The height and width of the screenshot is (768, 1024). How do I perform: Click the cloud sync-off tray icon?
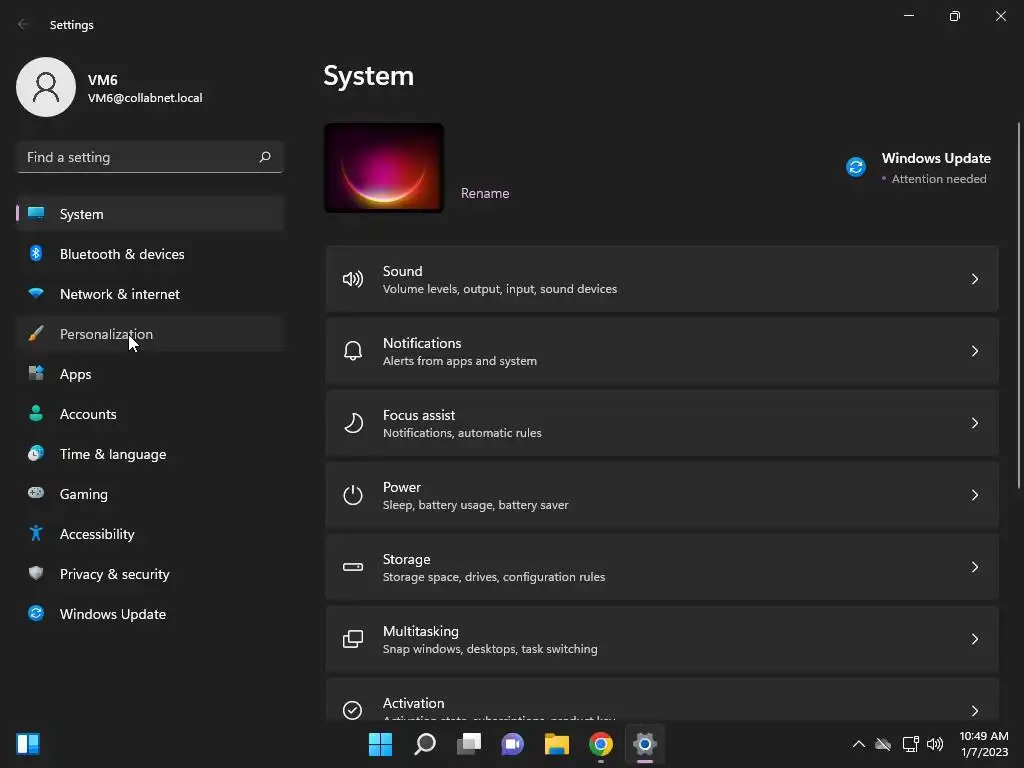pyautogui.click(x=883, y=744)
